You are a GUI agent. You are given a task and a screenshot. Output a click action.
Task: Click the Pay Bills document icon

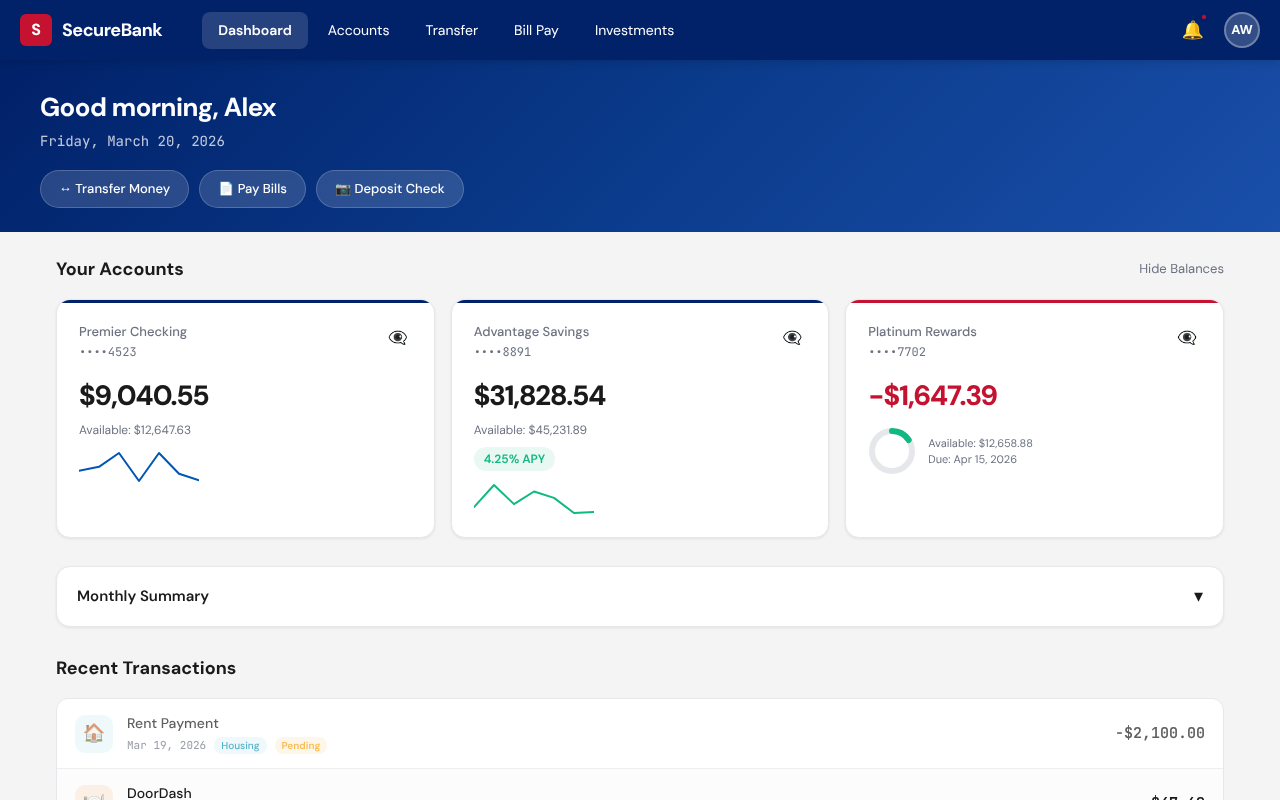(x=224, y=188)
